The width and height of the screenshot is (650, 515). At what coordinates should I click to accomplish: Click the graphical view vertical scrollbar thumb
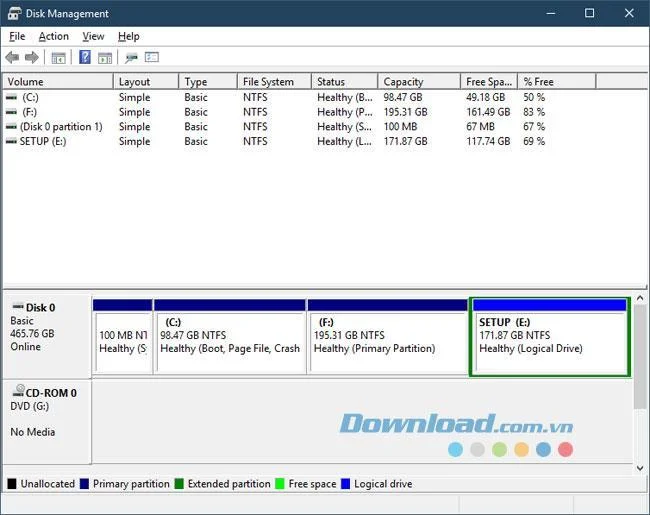click(x=640, y=356)
